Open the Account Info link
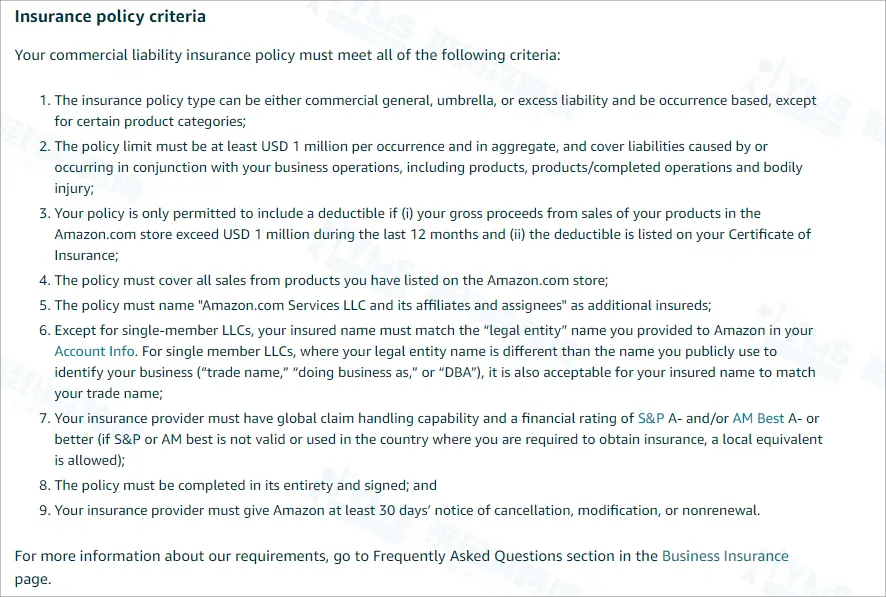The width and height of the screenshot is (886, 597). (94, 351)
